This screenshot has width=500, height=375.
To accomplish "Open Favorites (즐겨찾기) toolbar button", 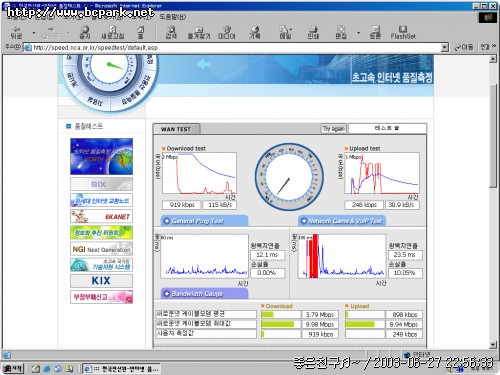I will pos(199,32).
